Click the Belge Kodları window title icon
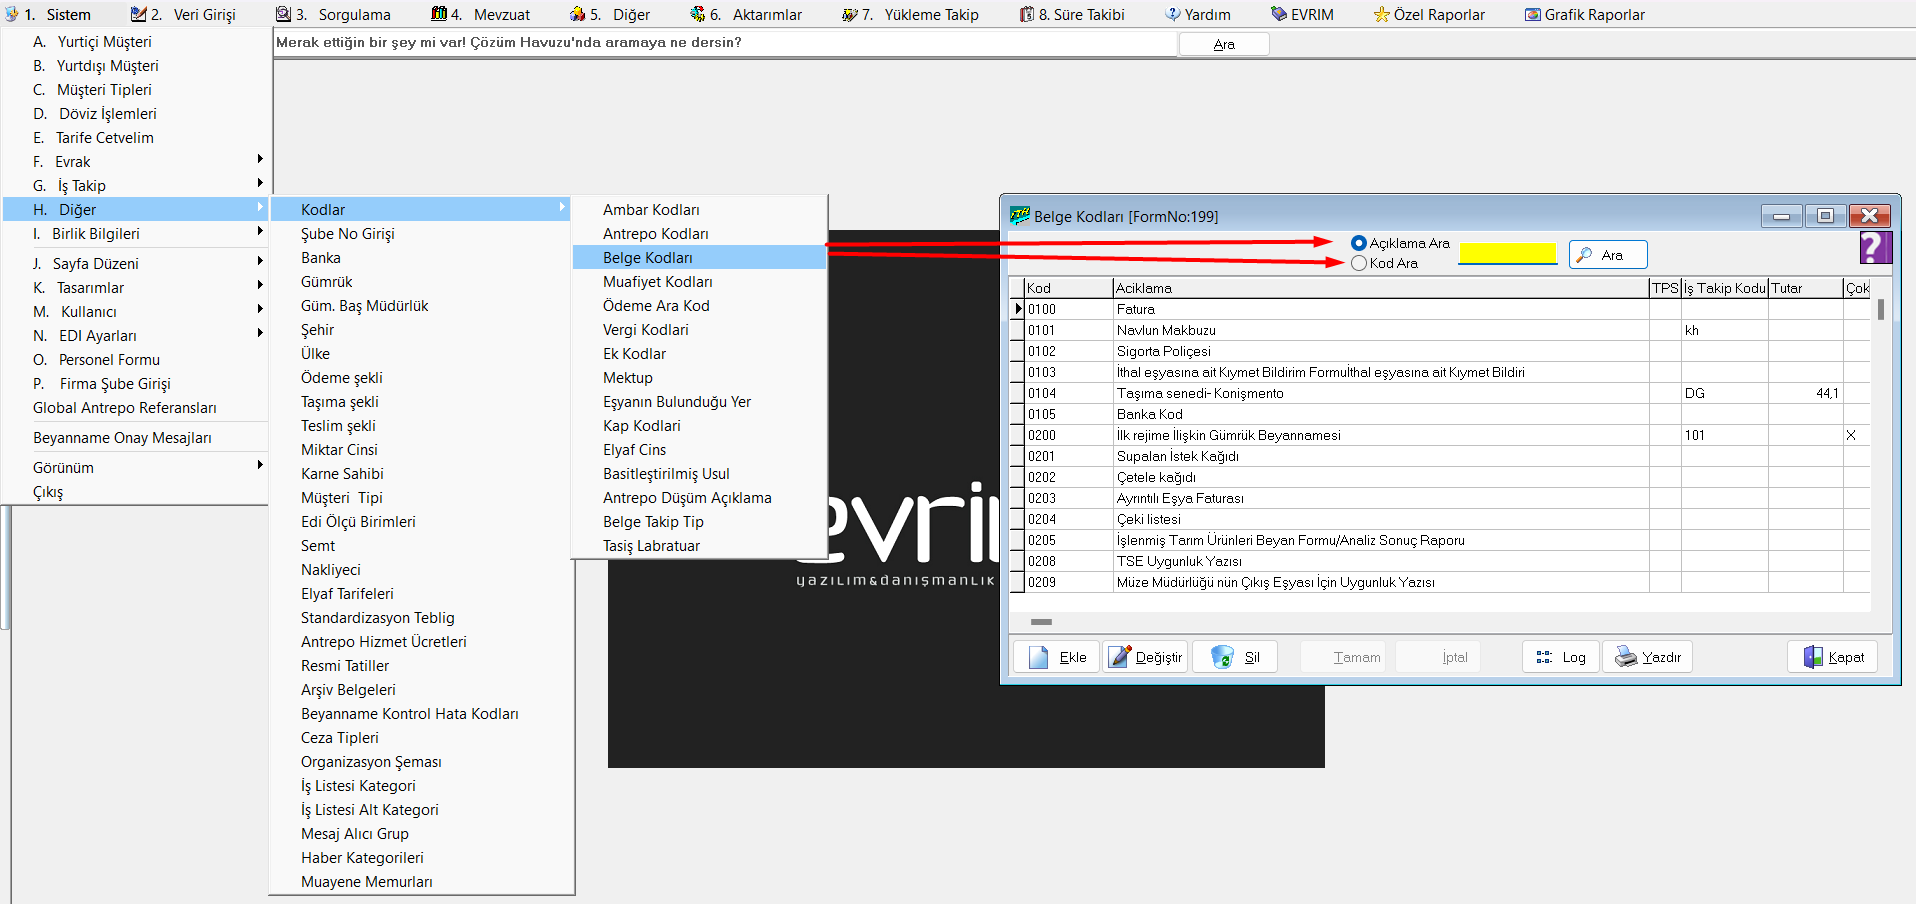Image resolution: width=1916 pixels, height=904 pixels. point(1019,215)
